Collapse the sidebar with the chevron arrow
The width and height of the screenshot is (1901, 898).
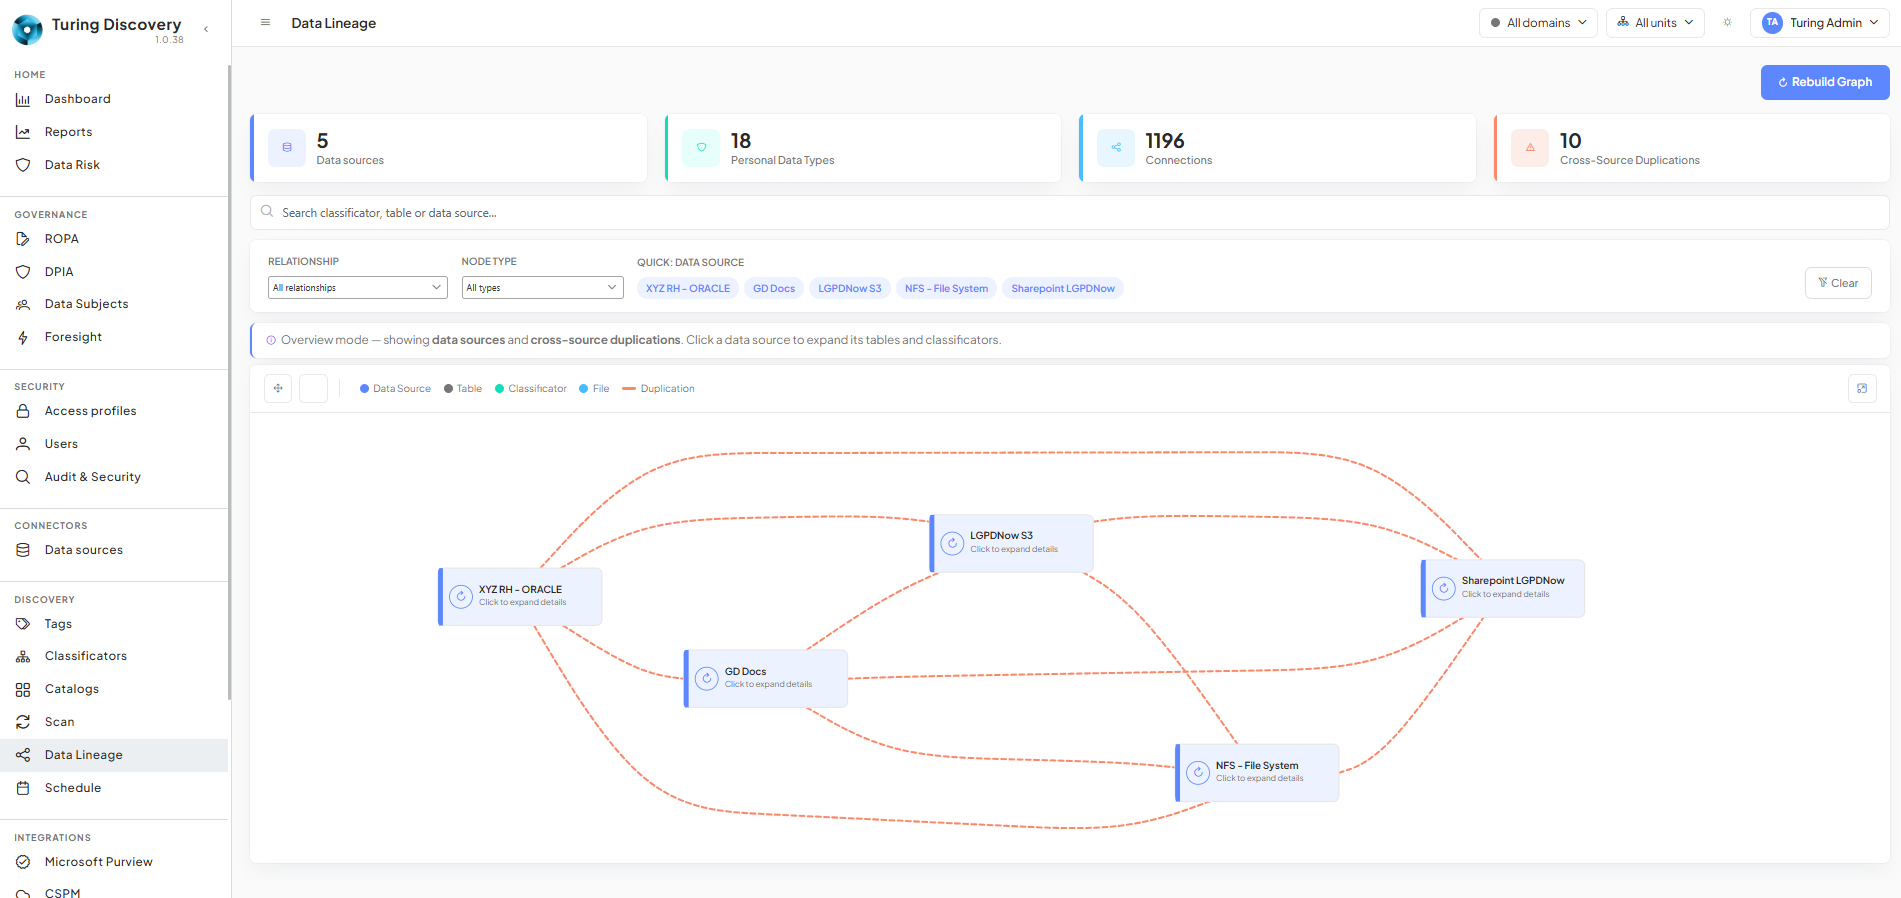[x=206, y=29]
